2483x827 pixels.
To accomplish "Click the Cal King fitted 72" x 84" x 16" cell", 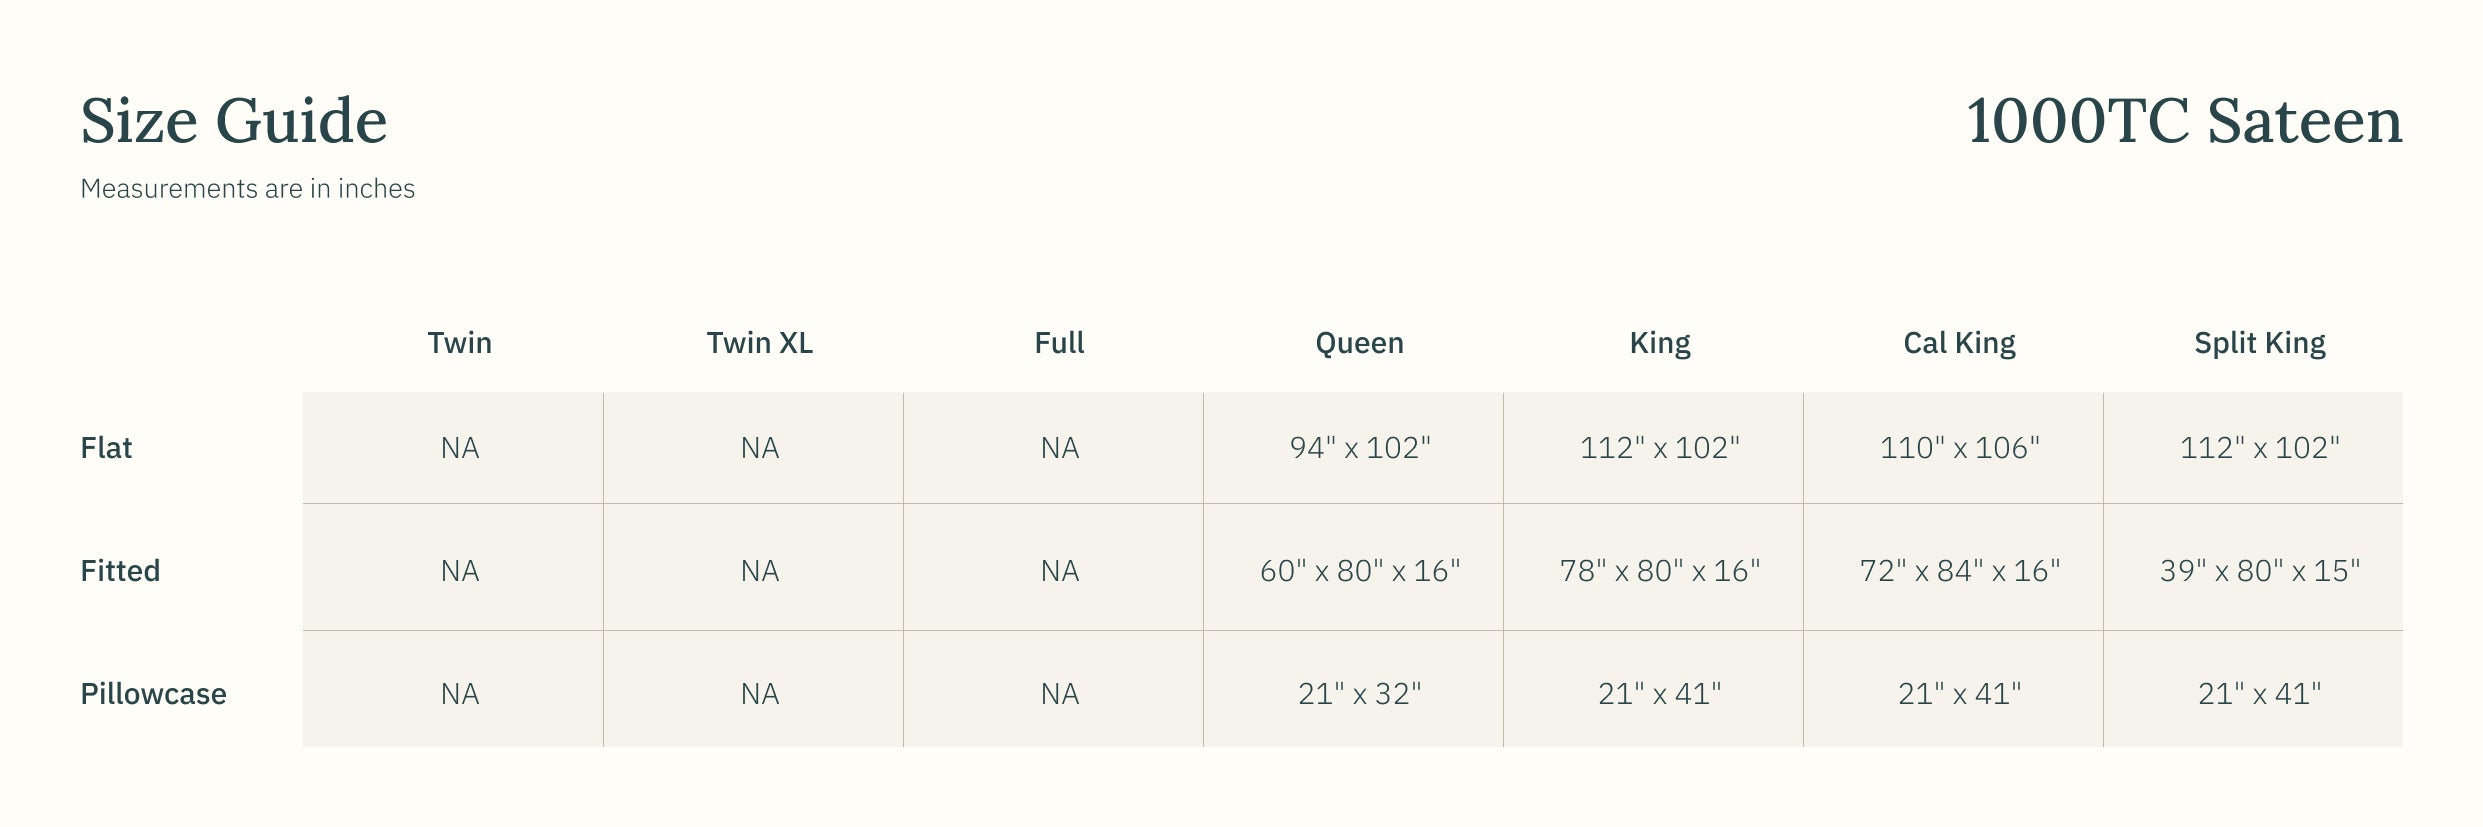I will pos(1959,571).
